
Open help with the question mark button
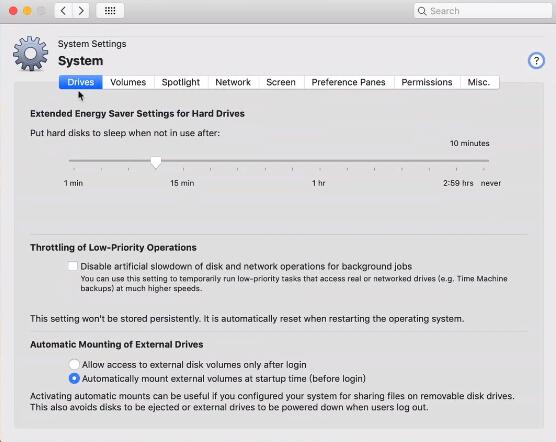pos(536,61)
